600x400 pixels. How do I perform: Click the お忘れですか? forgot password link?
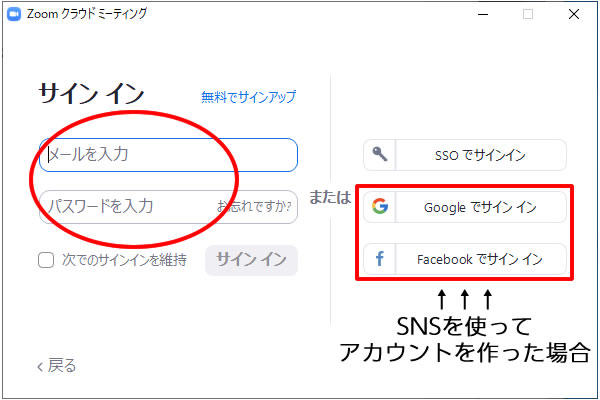[x=255, y=207]
